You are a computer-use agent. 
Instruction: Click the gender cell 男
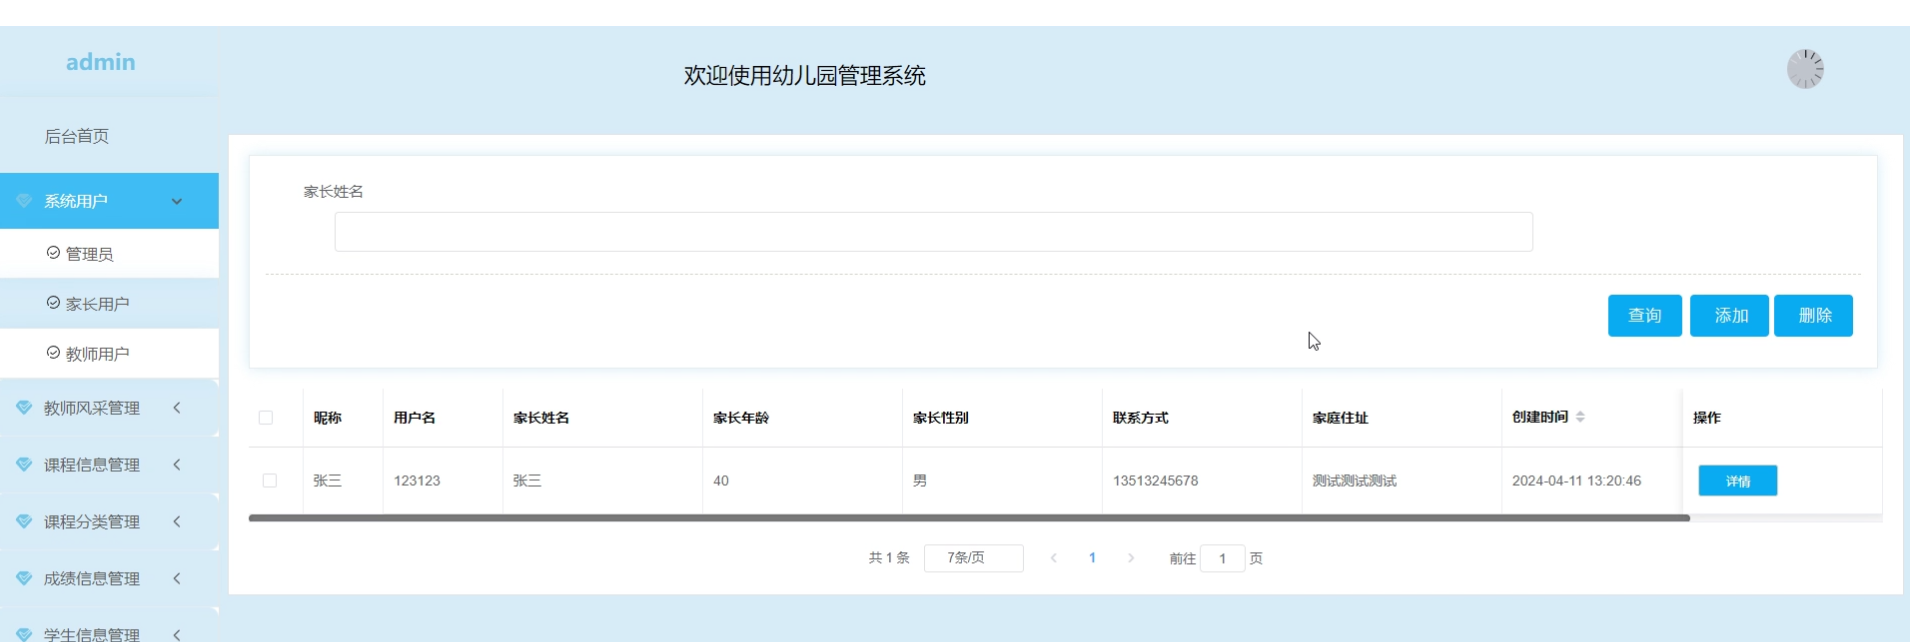(x=920, y=481)
